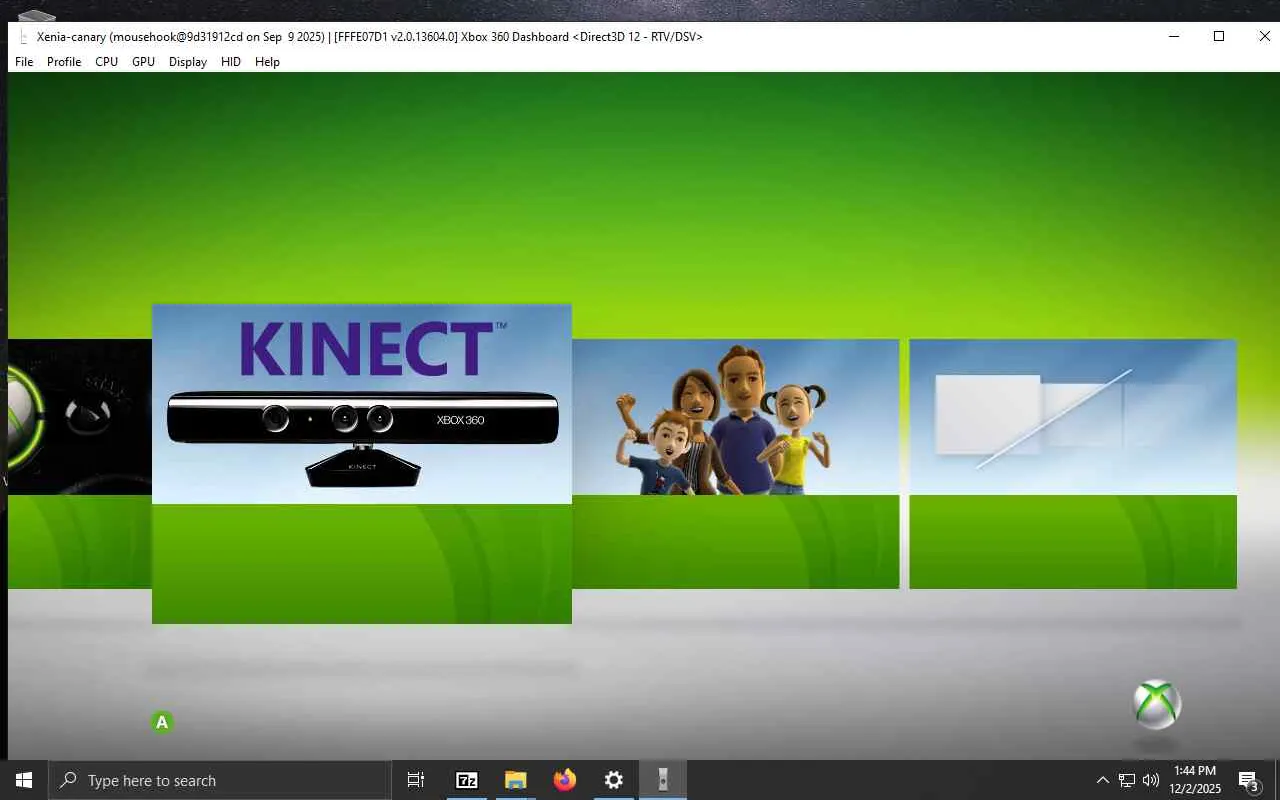Select the white panels dashboard tile
Screen dimensions: 1280x800
1073,464
